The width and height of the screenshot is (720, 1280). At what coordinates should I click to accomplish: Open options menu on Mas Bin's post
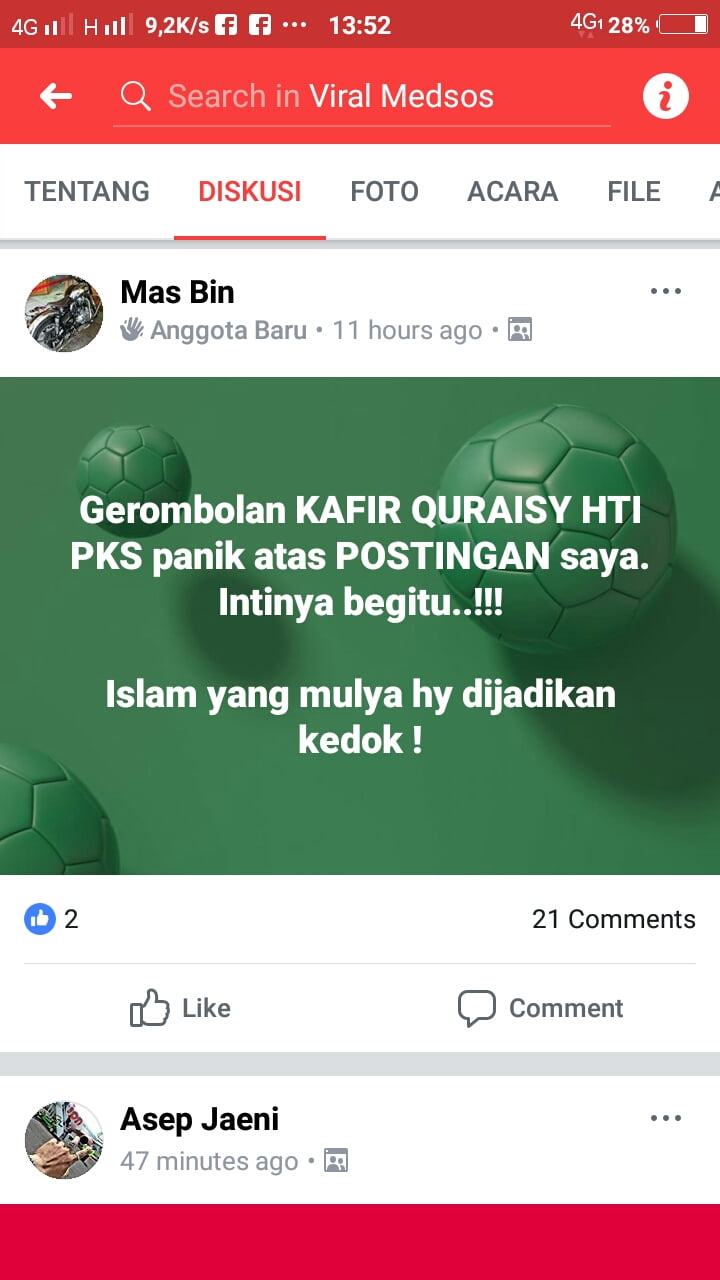(666, 292)
